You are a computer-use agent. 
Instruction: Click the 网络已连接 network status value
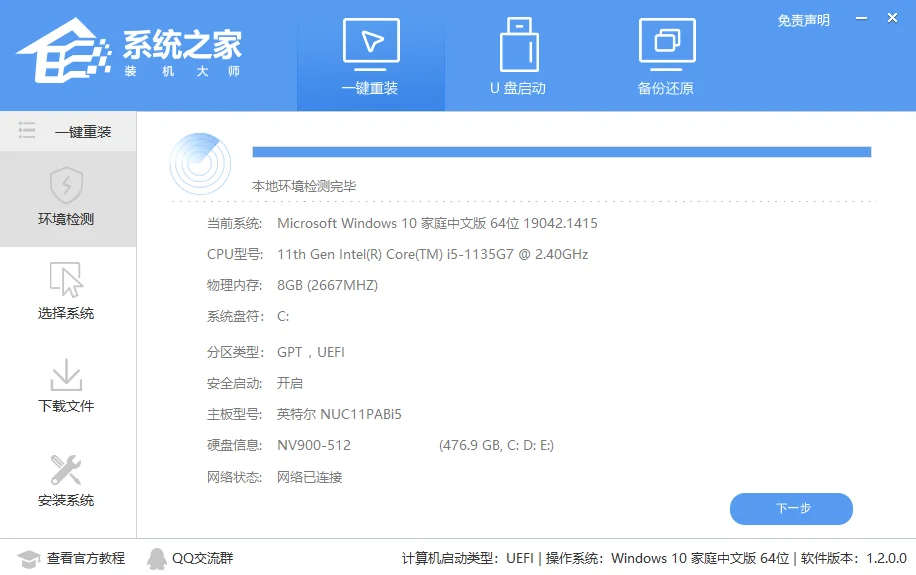coord(310,477)
